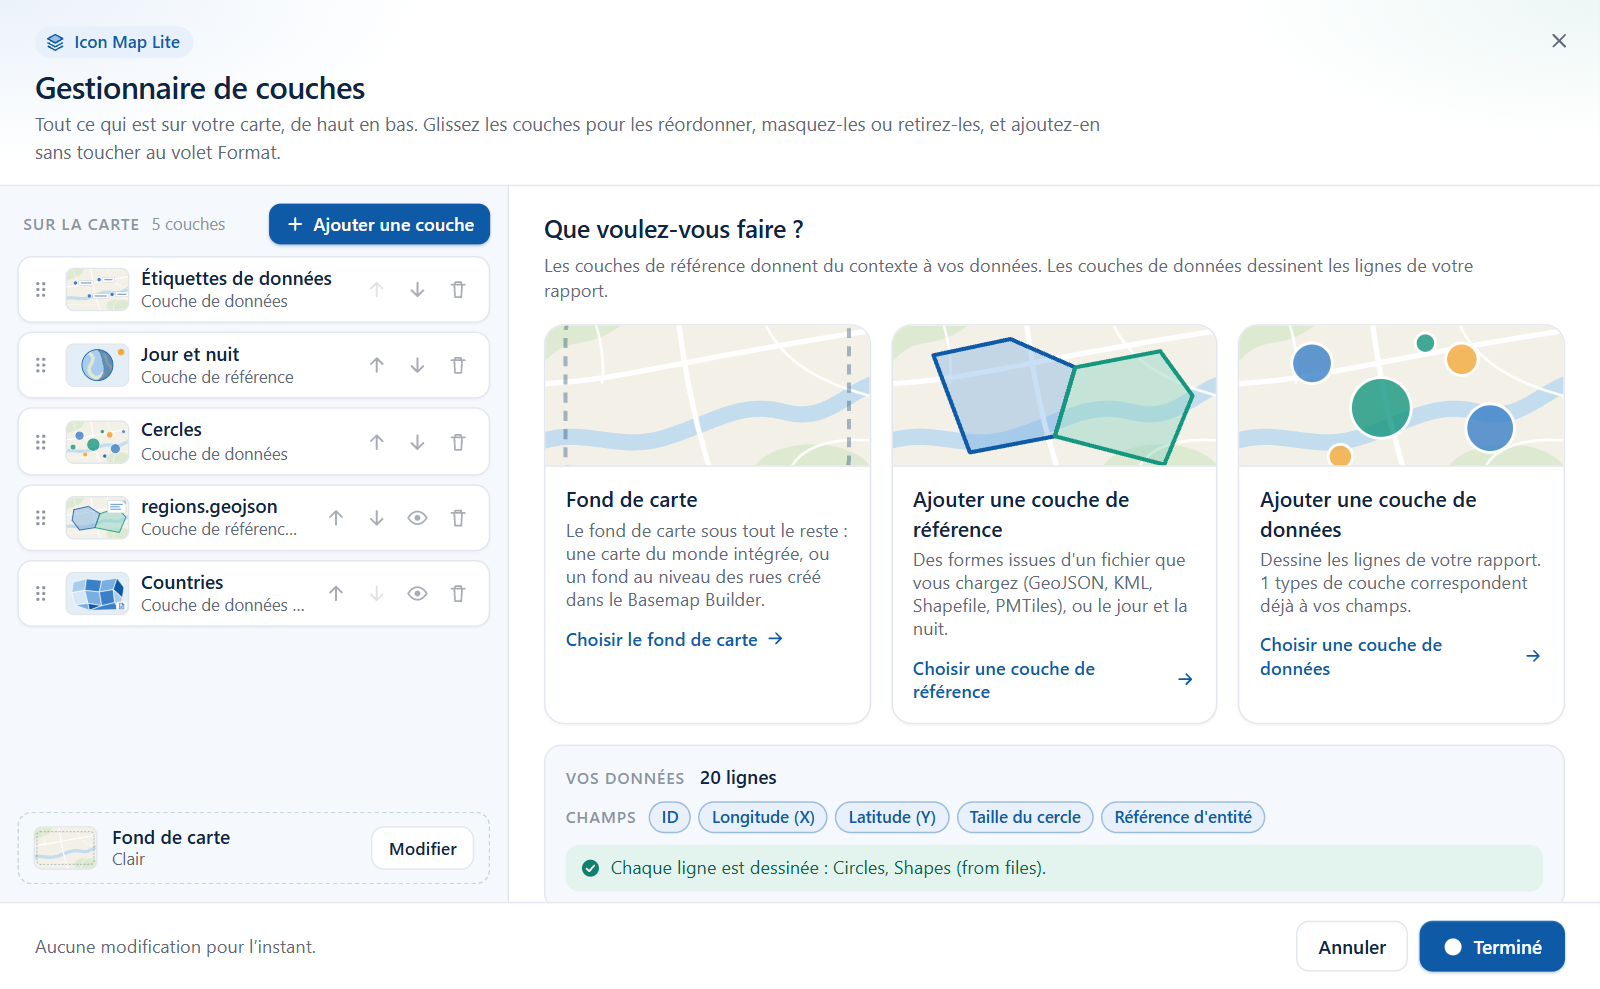Grab the drag handle of Countries layer
This screenshot has height=989, width=1600.
tap(41, 594)
